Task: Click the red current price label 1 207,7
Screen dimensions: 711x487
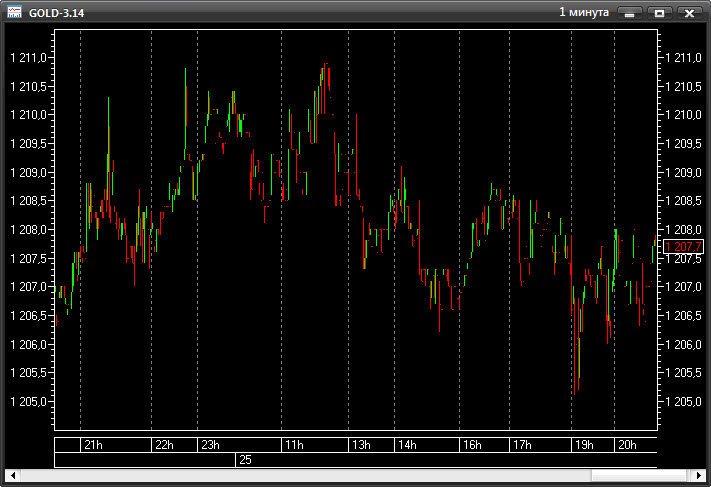Action: coord(683,247)
